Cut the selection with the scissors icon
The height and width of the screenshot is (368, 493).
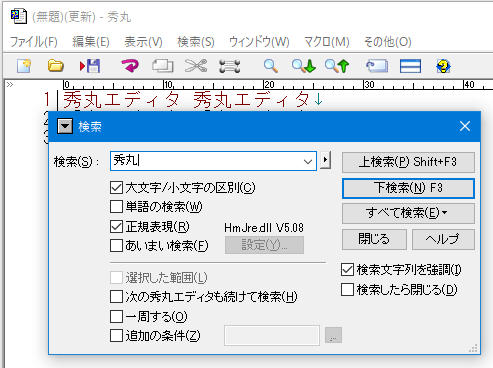[196, 66]
